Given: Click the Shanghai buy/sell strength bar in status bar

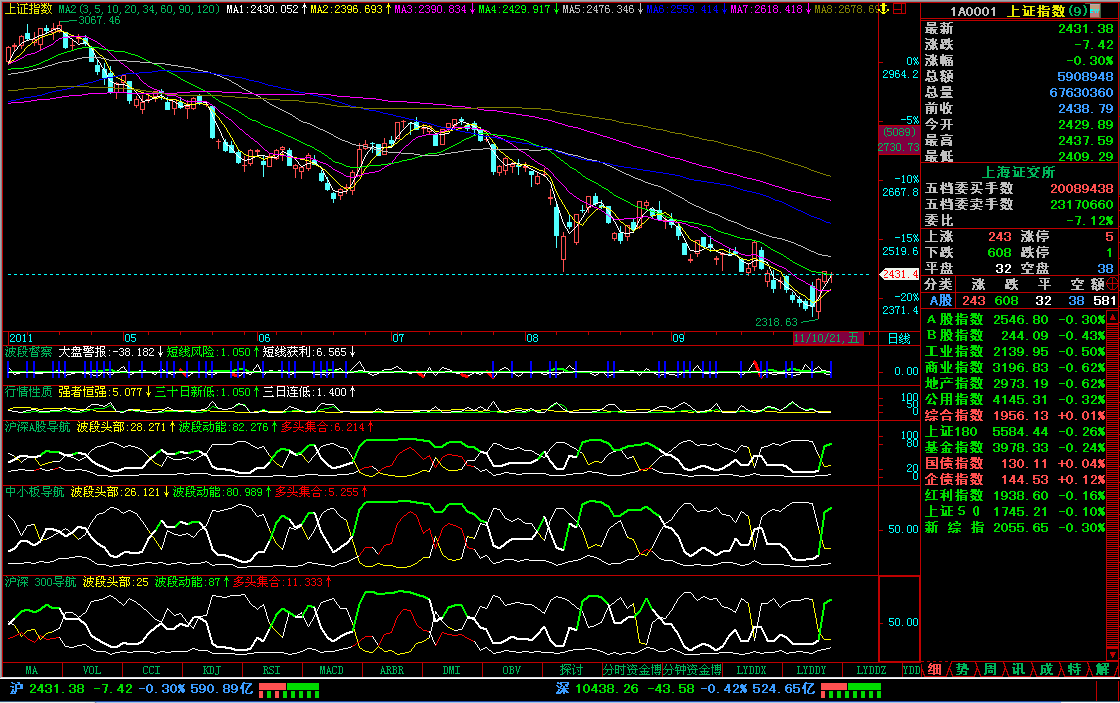Looking at the screenshot, I should [x=289, y=689].
